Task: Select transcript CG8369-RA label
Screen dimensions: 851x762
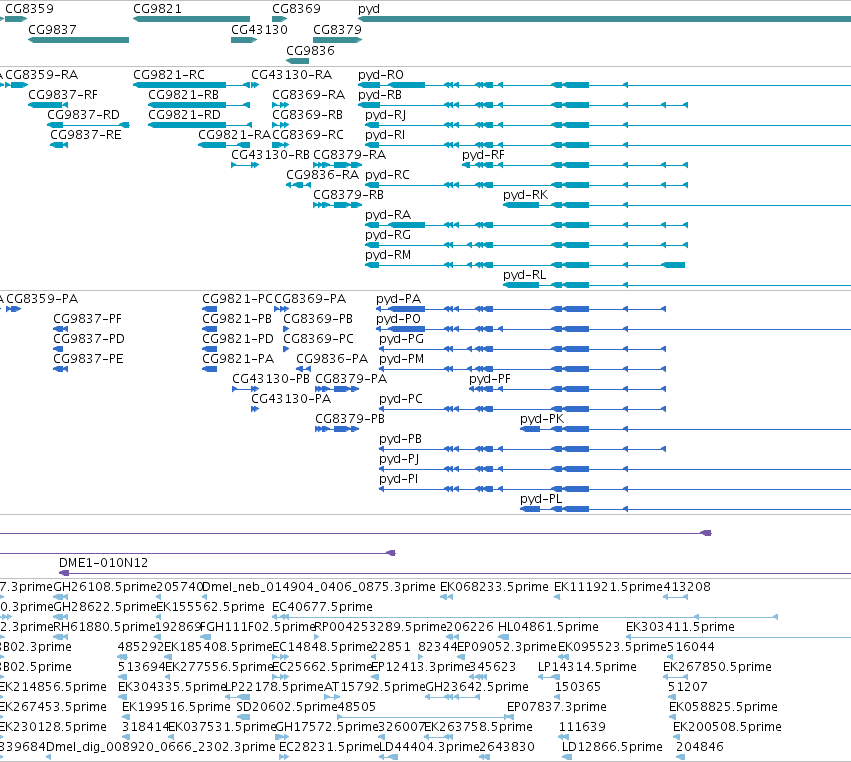Action: 308,94
